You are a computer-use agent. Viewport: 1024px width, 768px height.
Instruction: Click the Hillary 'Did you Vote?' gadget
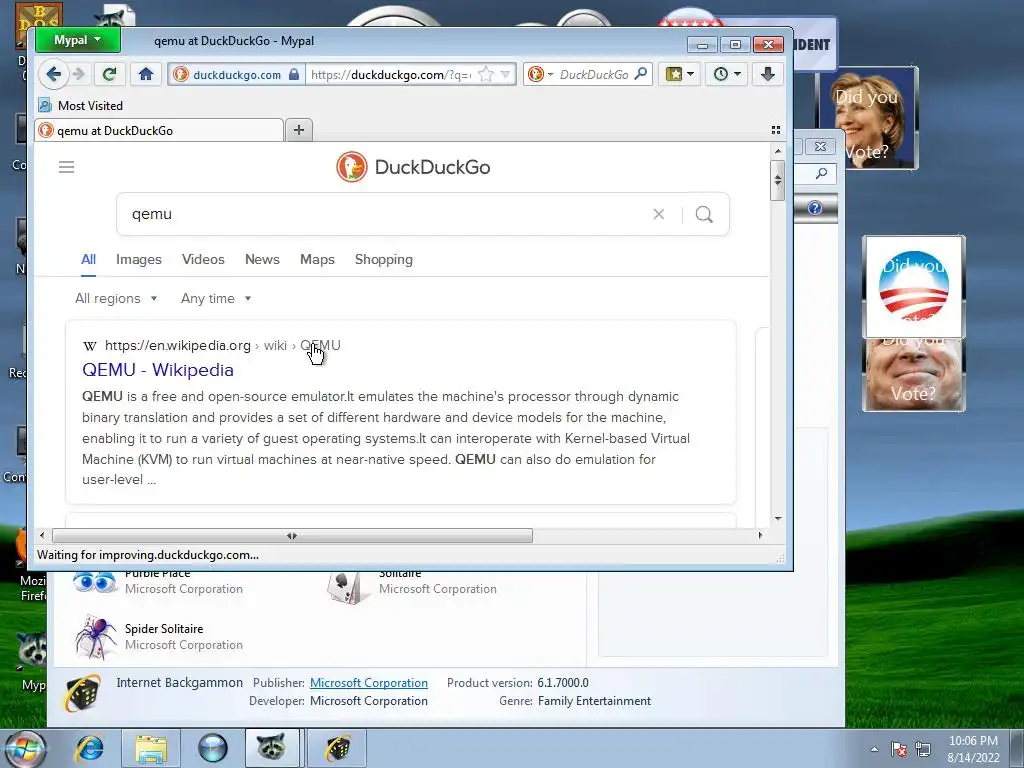coord(867,119)
